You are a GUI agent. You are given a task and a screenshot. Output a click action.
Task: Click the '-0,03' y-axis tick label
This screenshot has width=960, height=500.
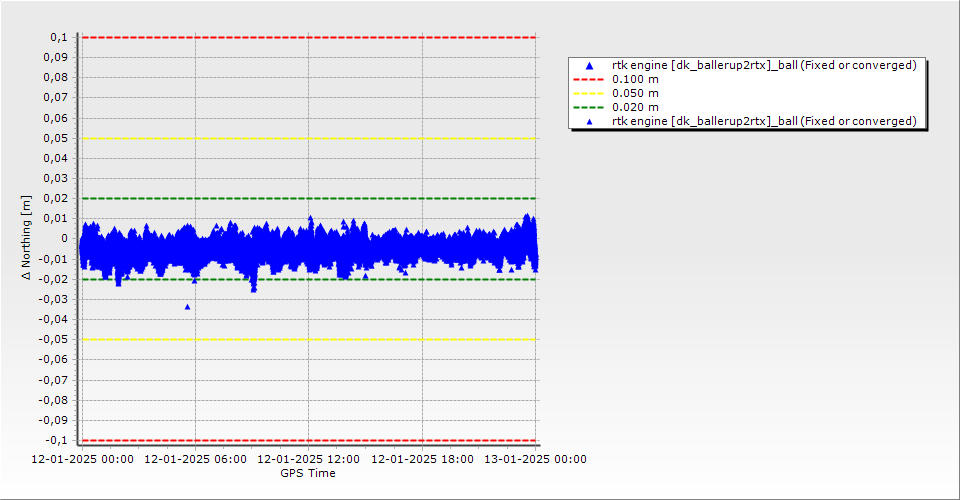(53, 299)
